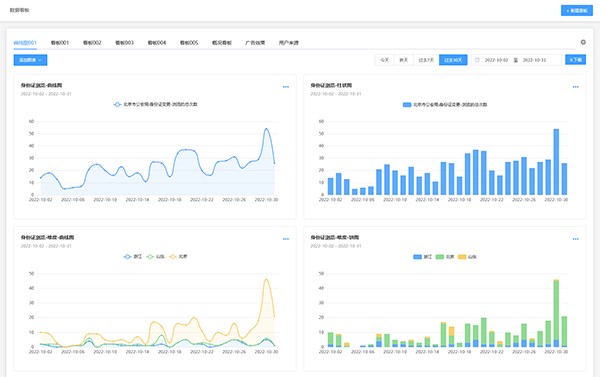The width and height of the screenshot is (600, 377).
Task: Switch to the 看板004 tab
Action: click(x=157, y=42)
